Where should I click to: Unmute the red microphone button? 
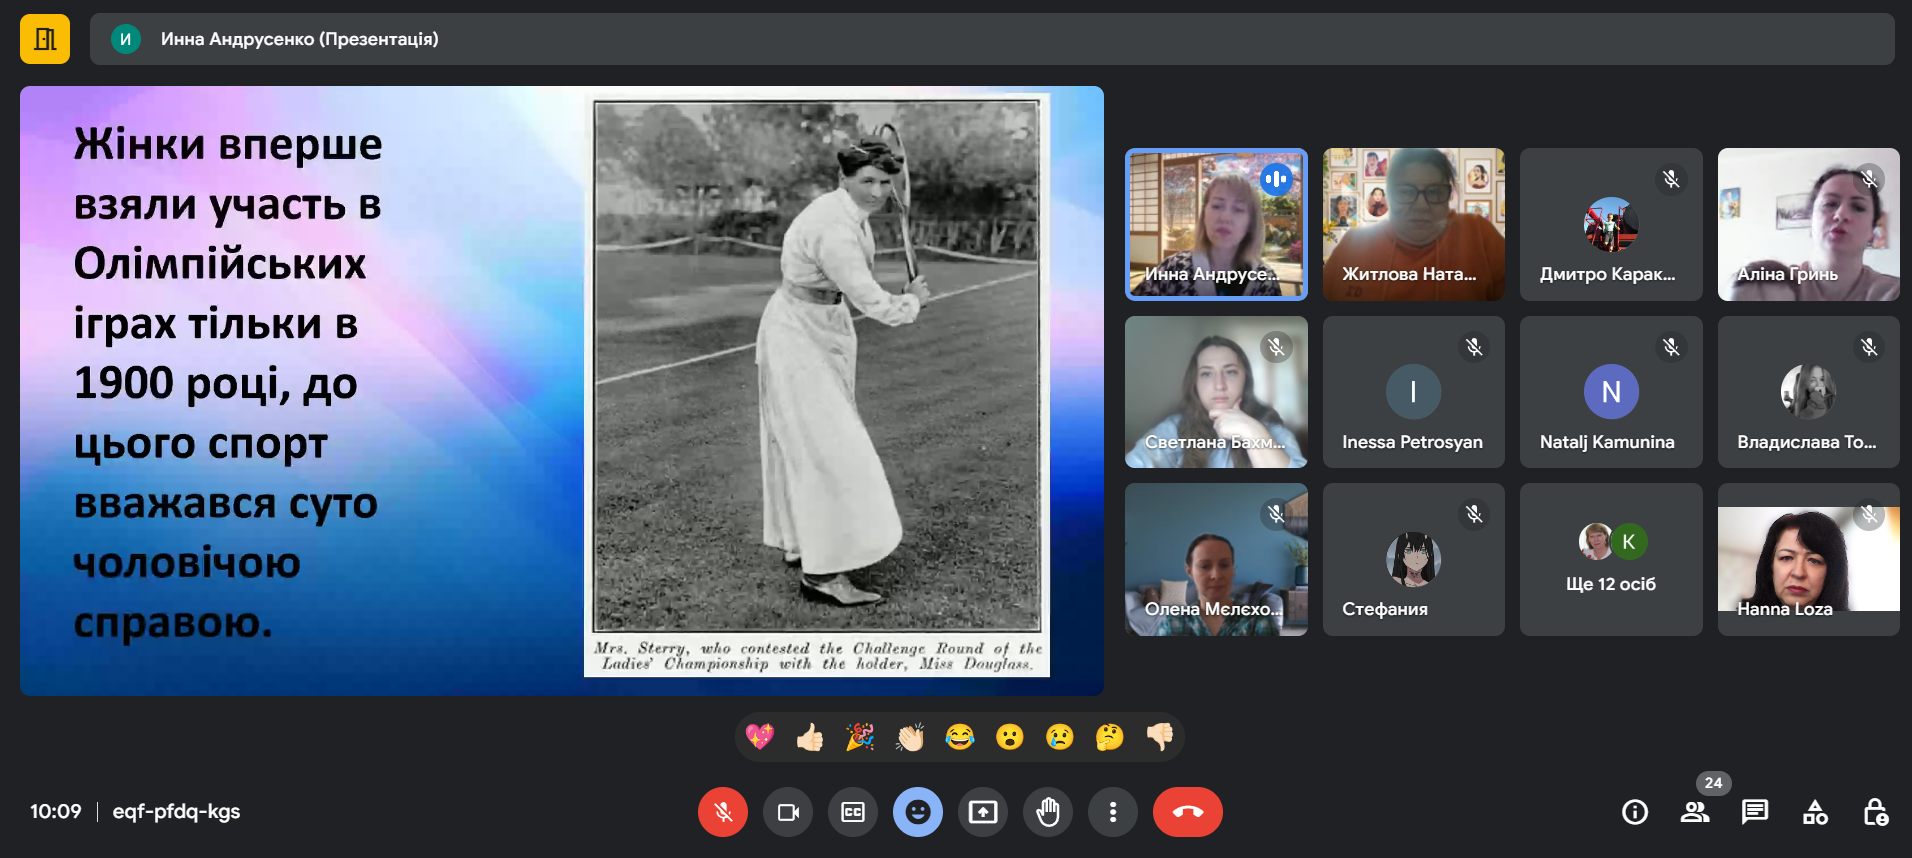point(722,812)
